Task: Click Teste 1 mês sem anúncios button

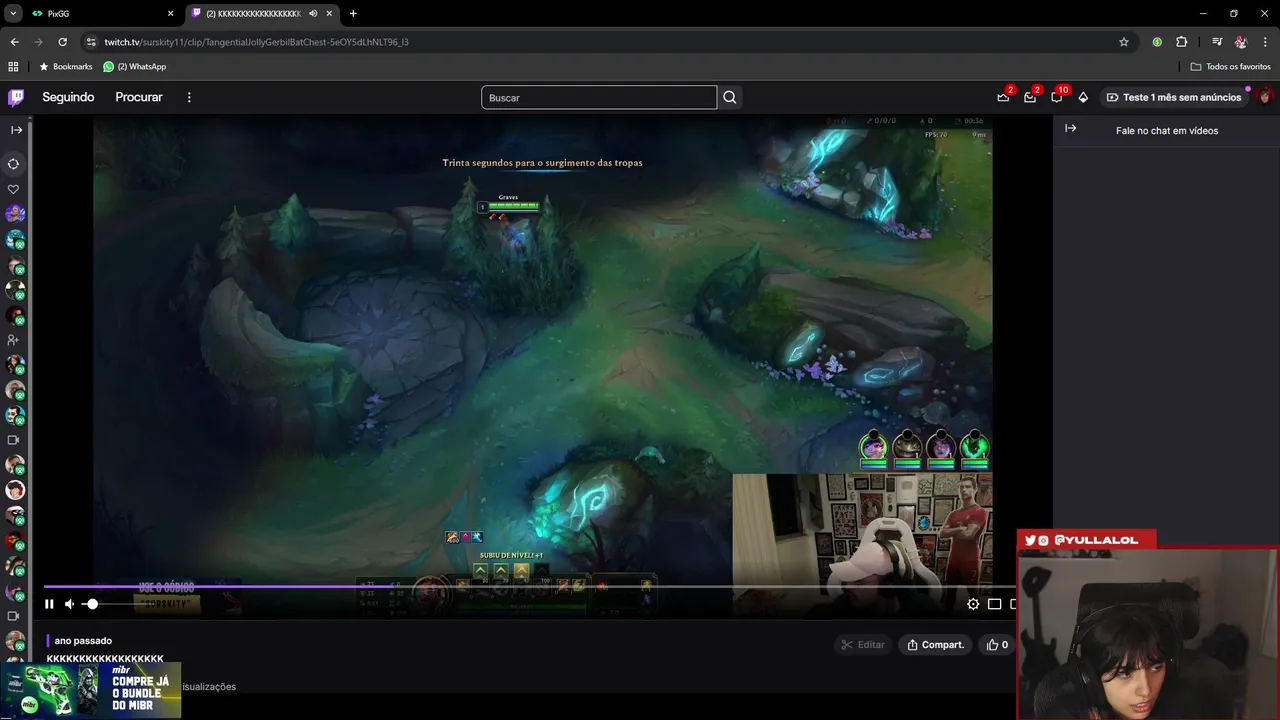Action: click(x=1174, y=97)
